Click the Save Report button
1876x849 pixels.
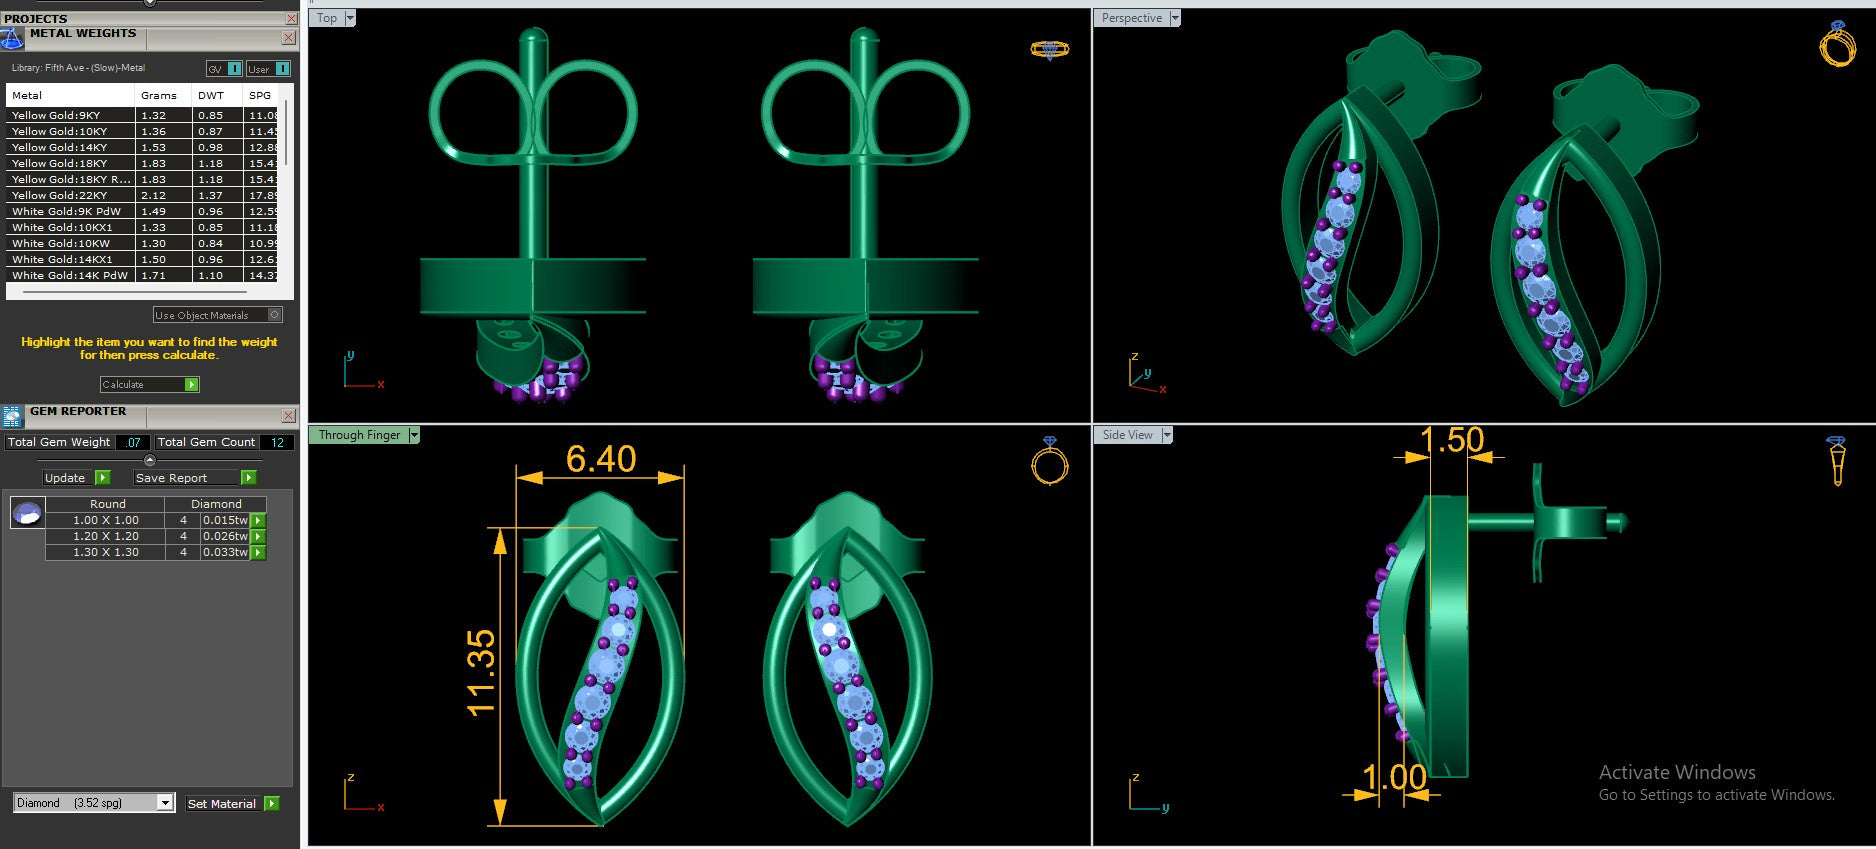click(195, 478)
